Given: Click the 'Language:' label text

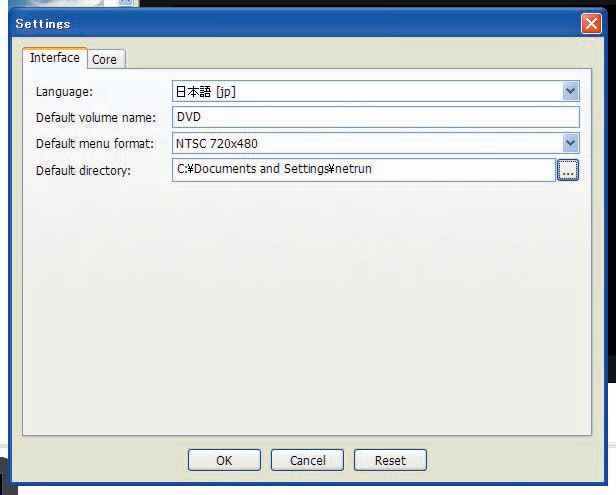Looking at the screenshot, I should (x=64, y=92).
